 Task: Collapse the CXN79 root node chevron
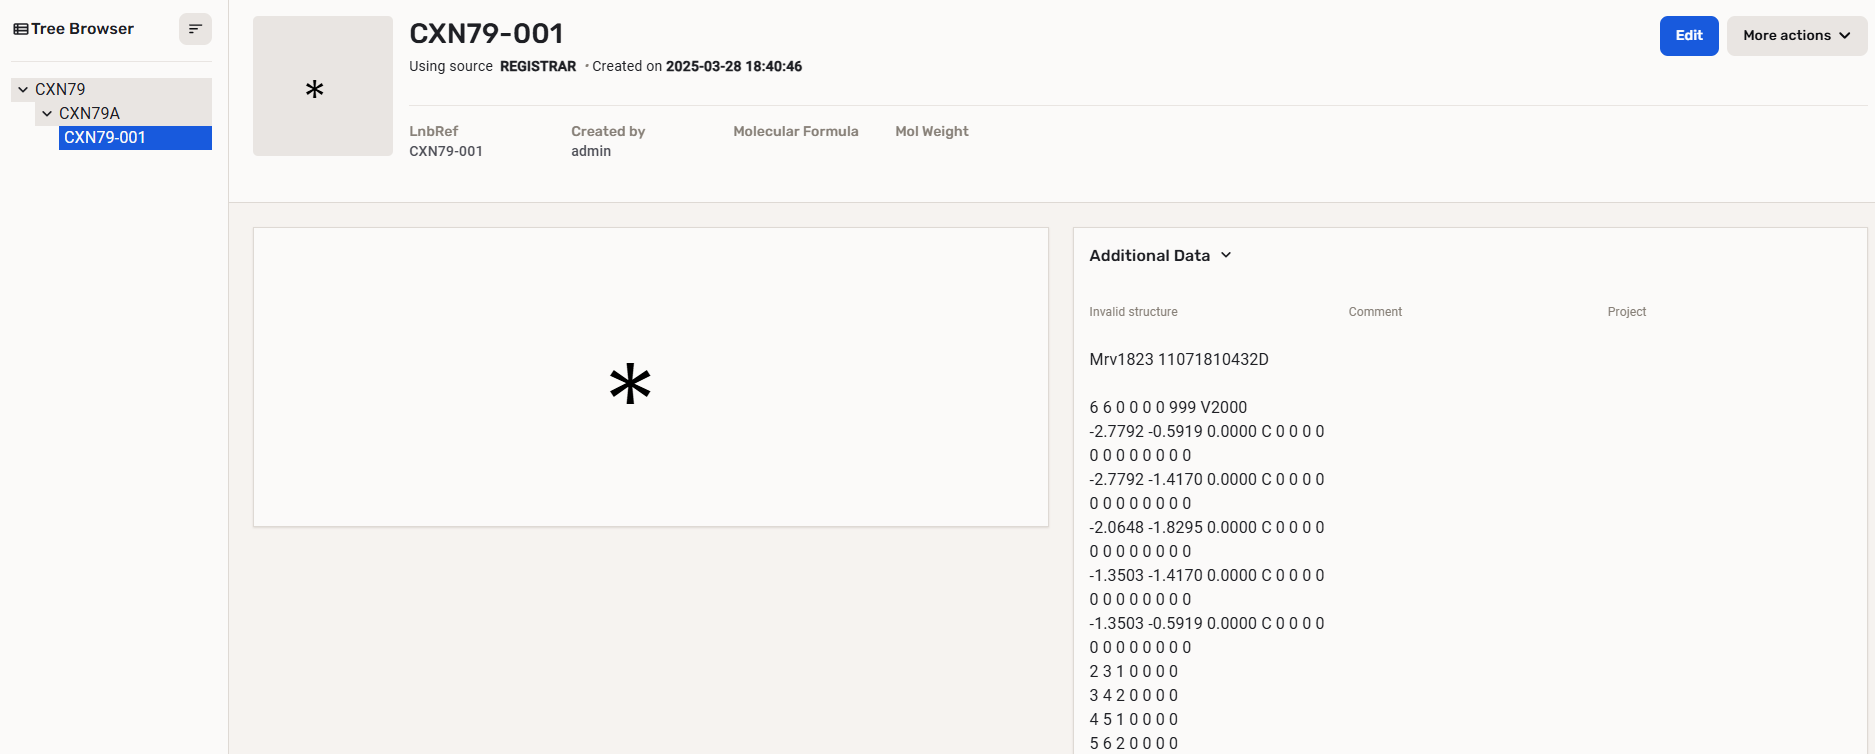23,90
